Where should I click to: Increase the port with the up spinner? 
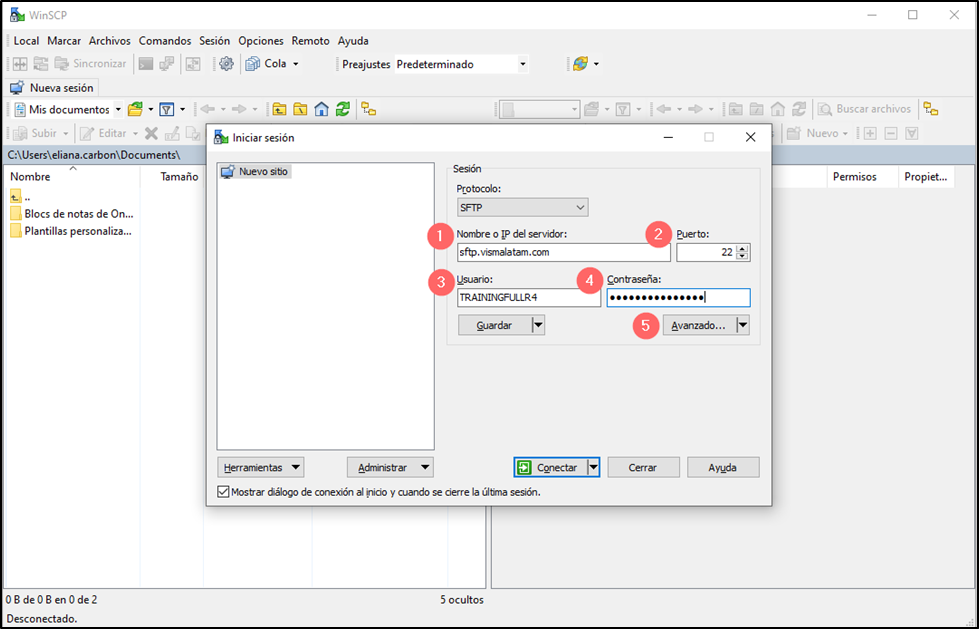[742, 249]
